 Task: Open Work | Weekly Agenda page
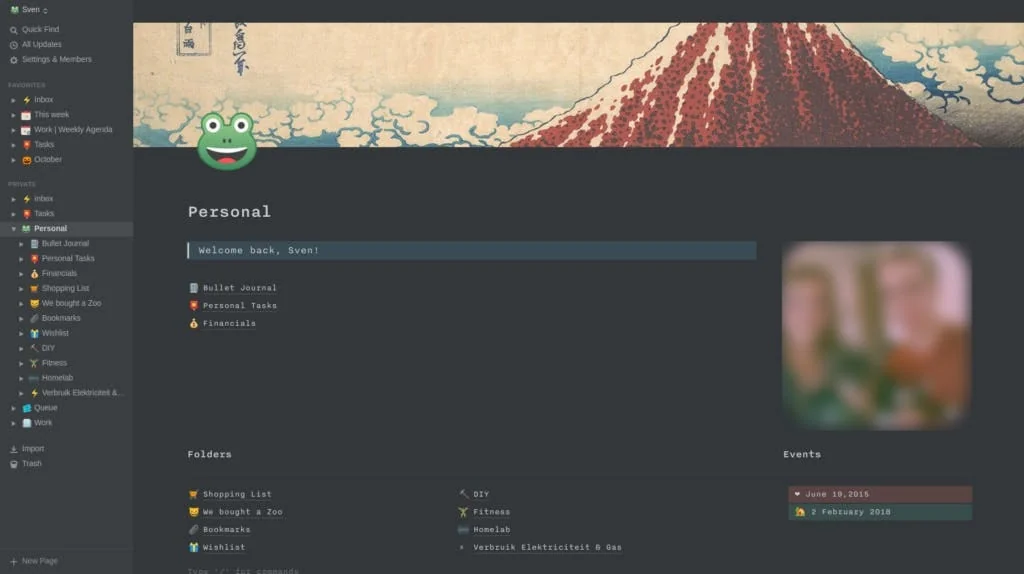[x=73, y=130]
